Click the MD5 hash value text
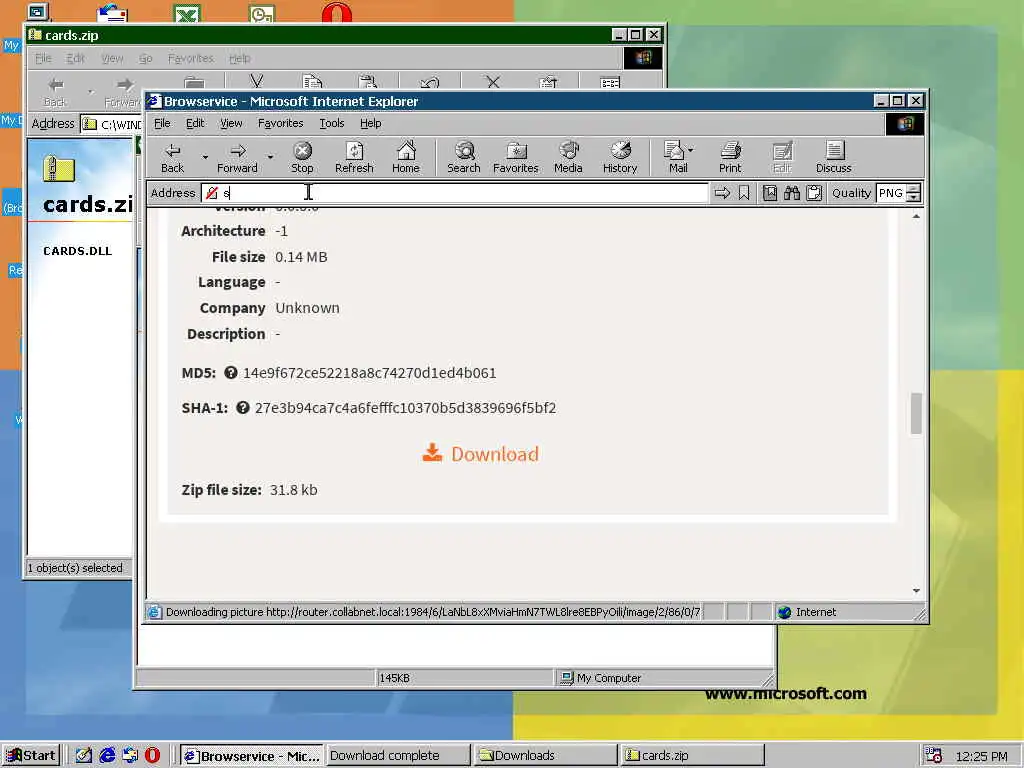The height and width of the screenshot is (768, 1024). click(x=370, y=373)
